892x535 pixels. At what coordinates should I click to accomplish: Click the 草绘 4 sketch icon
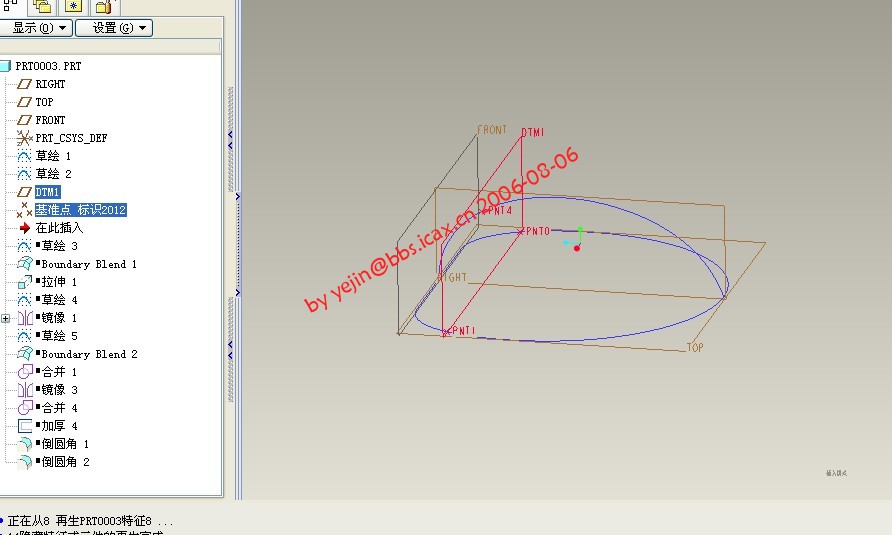pos(24,300)
